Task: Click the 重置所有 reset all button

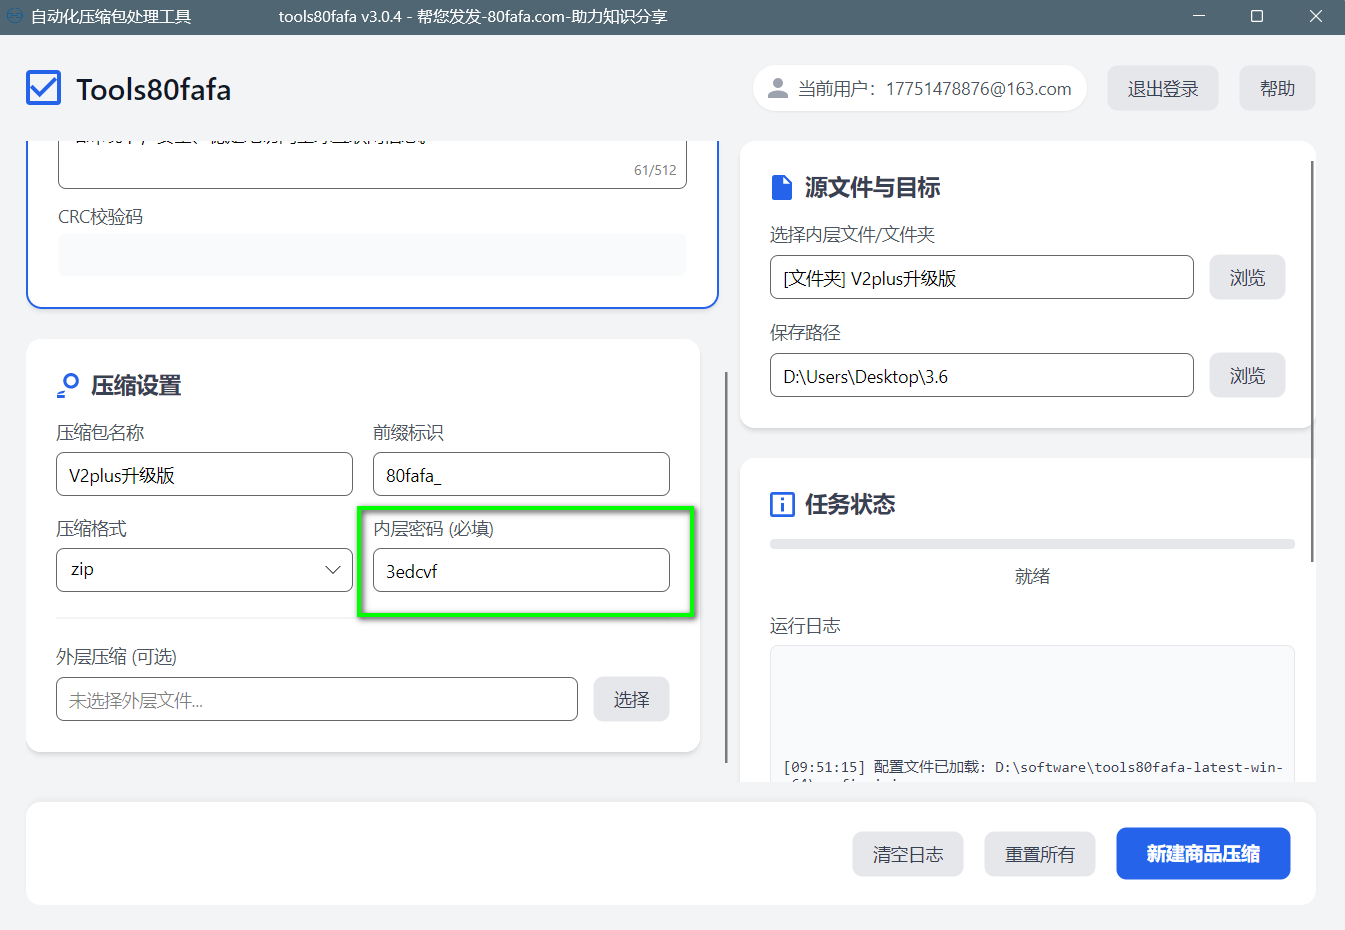Action: click(1039, 854)
